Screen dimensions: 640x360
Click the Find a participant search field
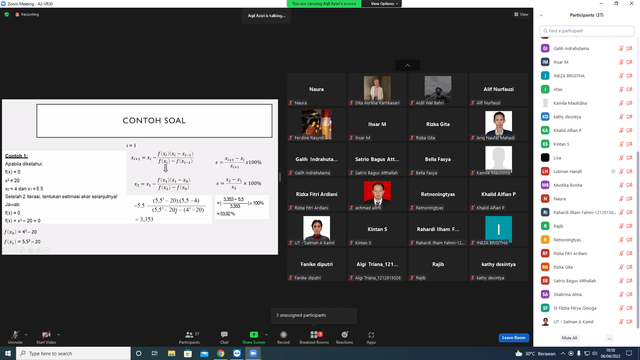pos(587,31)
